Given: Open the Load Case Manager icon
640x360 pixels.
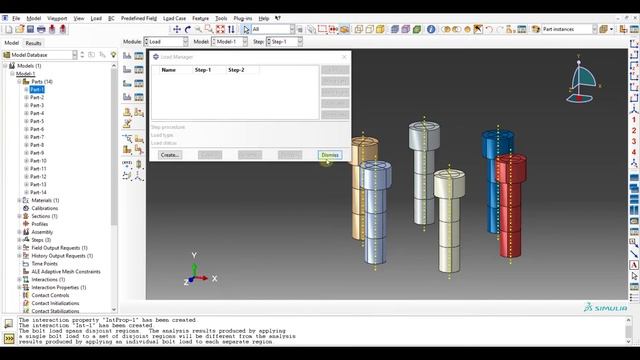Looking at the screenshot, I should (139, 97).
